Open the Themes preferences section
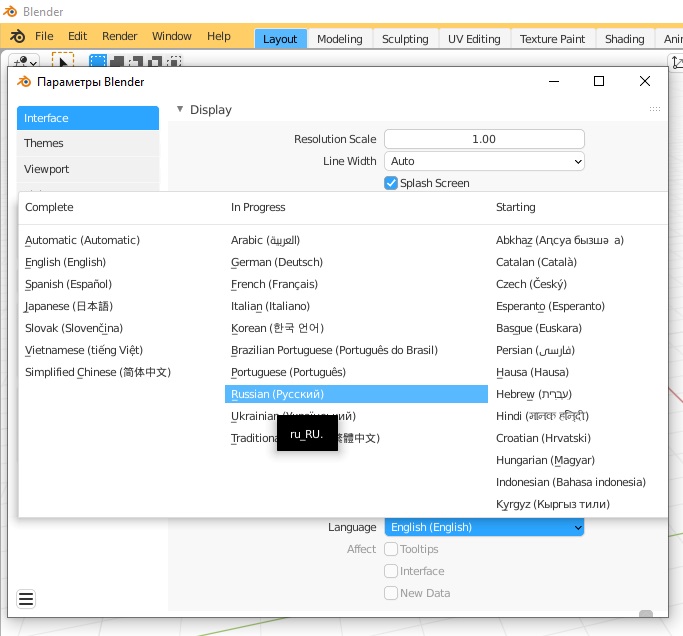 (88, 143)
